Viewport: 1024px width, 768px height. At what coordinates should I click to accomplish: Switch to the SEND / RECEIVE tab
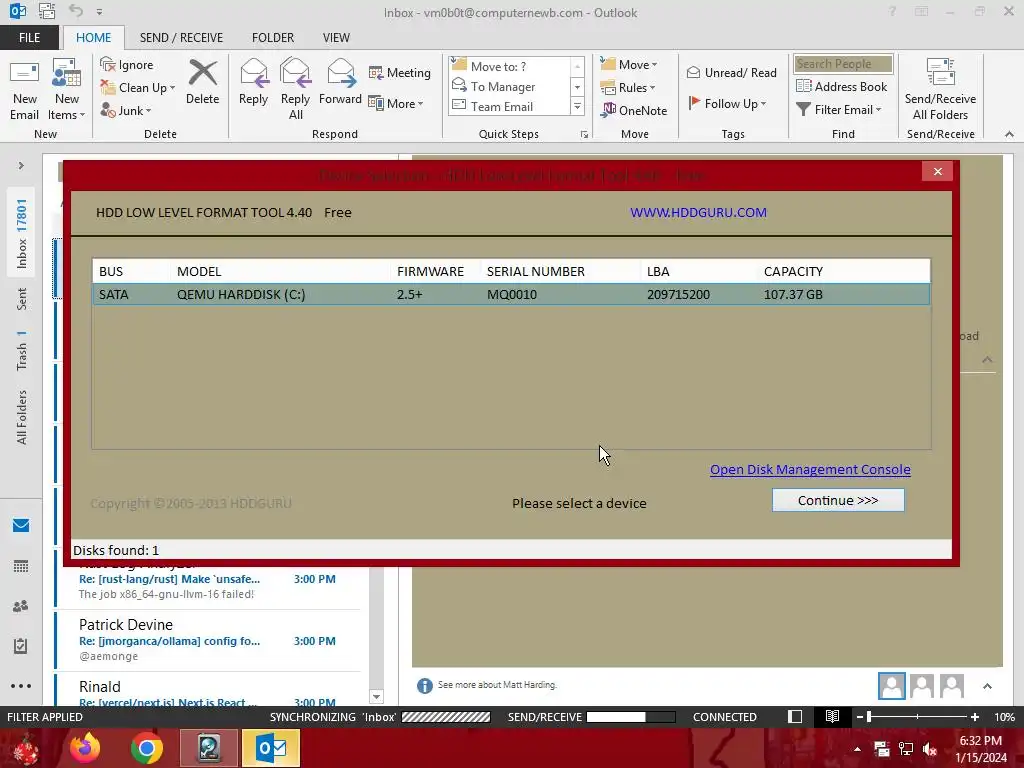click(182, 38)
